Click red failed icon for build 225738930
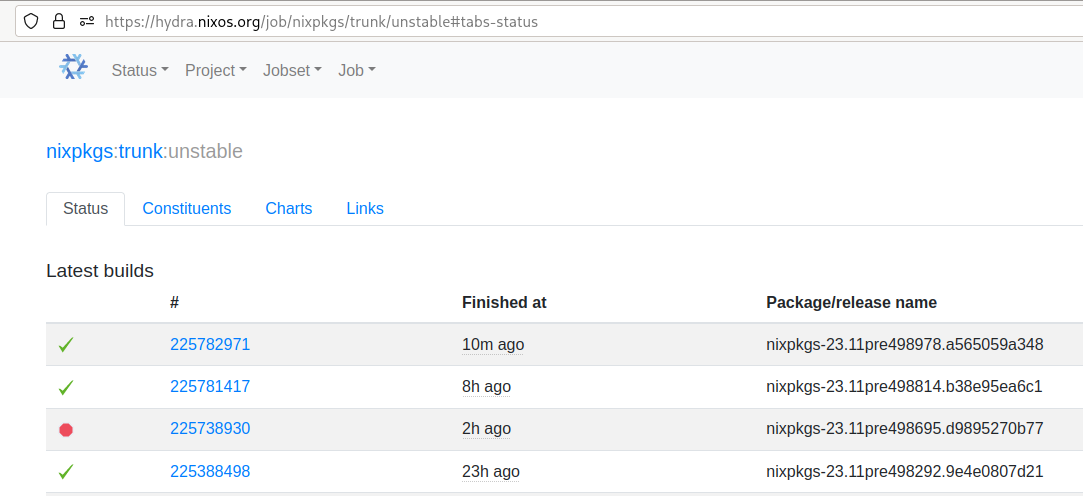This screenshot has height=496, width=1083. tap(66, 430)
